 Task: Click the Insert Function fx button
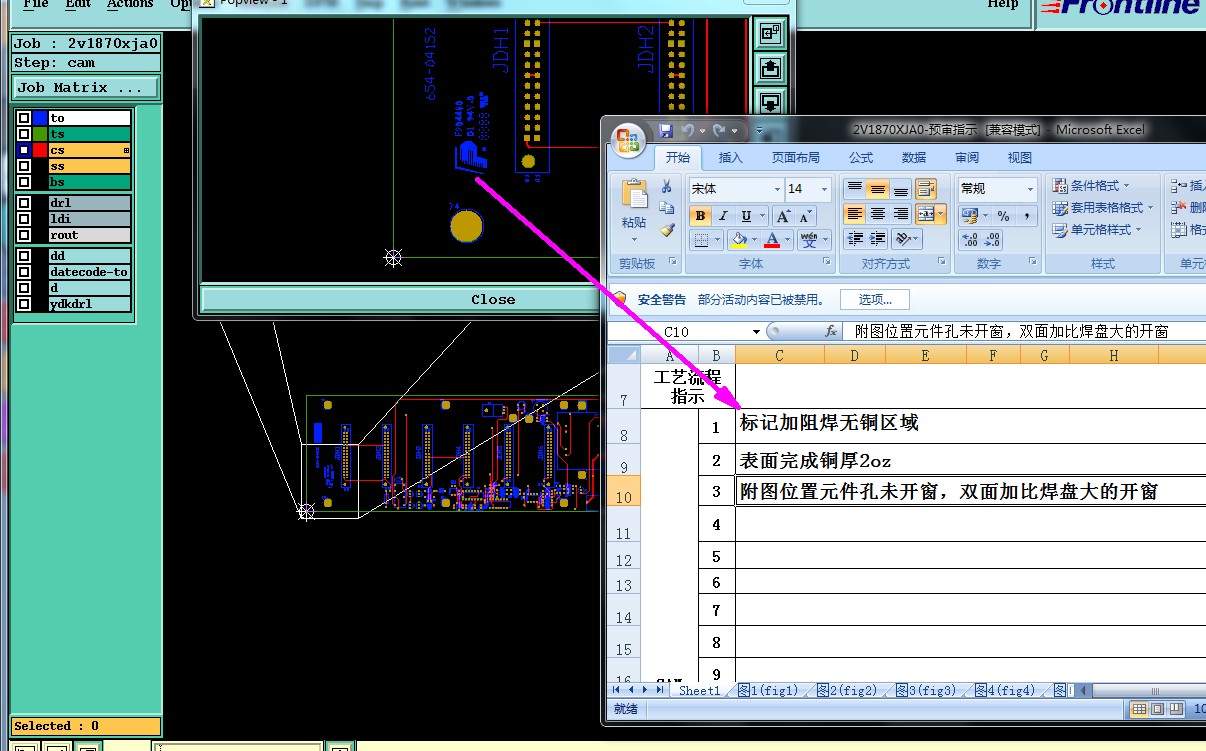click(830, 331)
